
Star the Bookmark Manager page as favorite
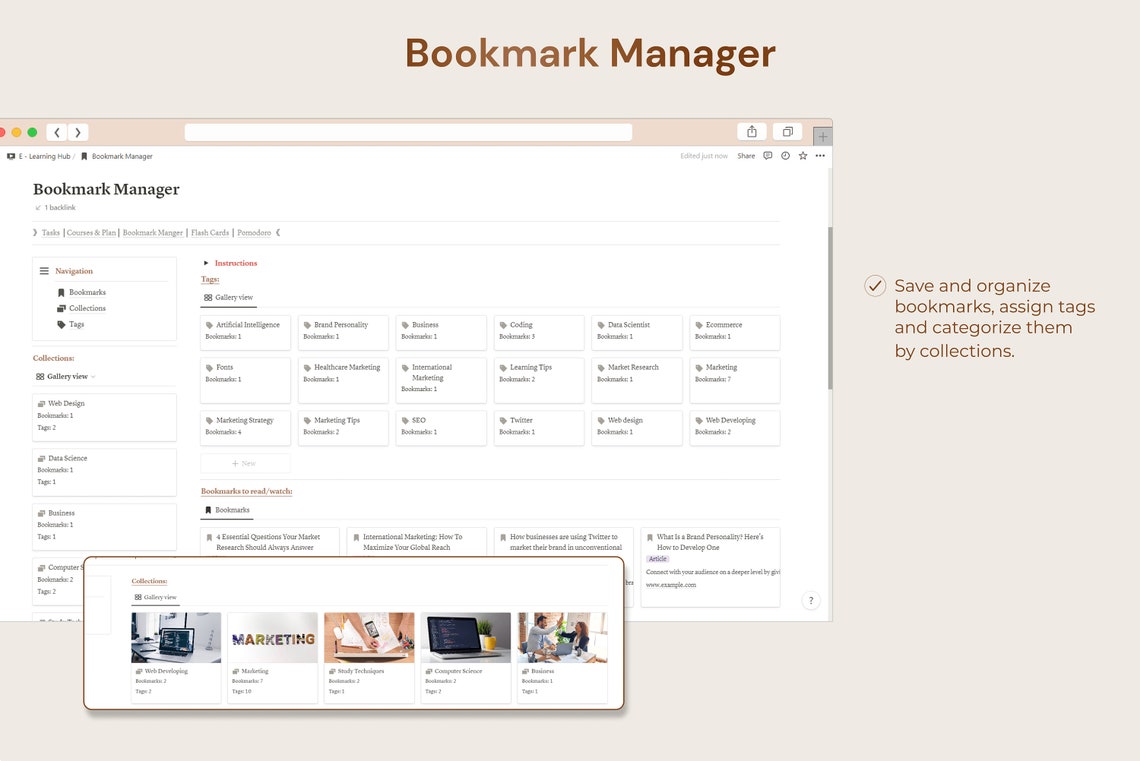click(x=803, y=156)
